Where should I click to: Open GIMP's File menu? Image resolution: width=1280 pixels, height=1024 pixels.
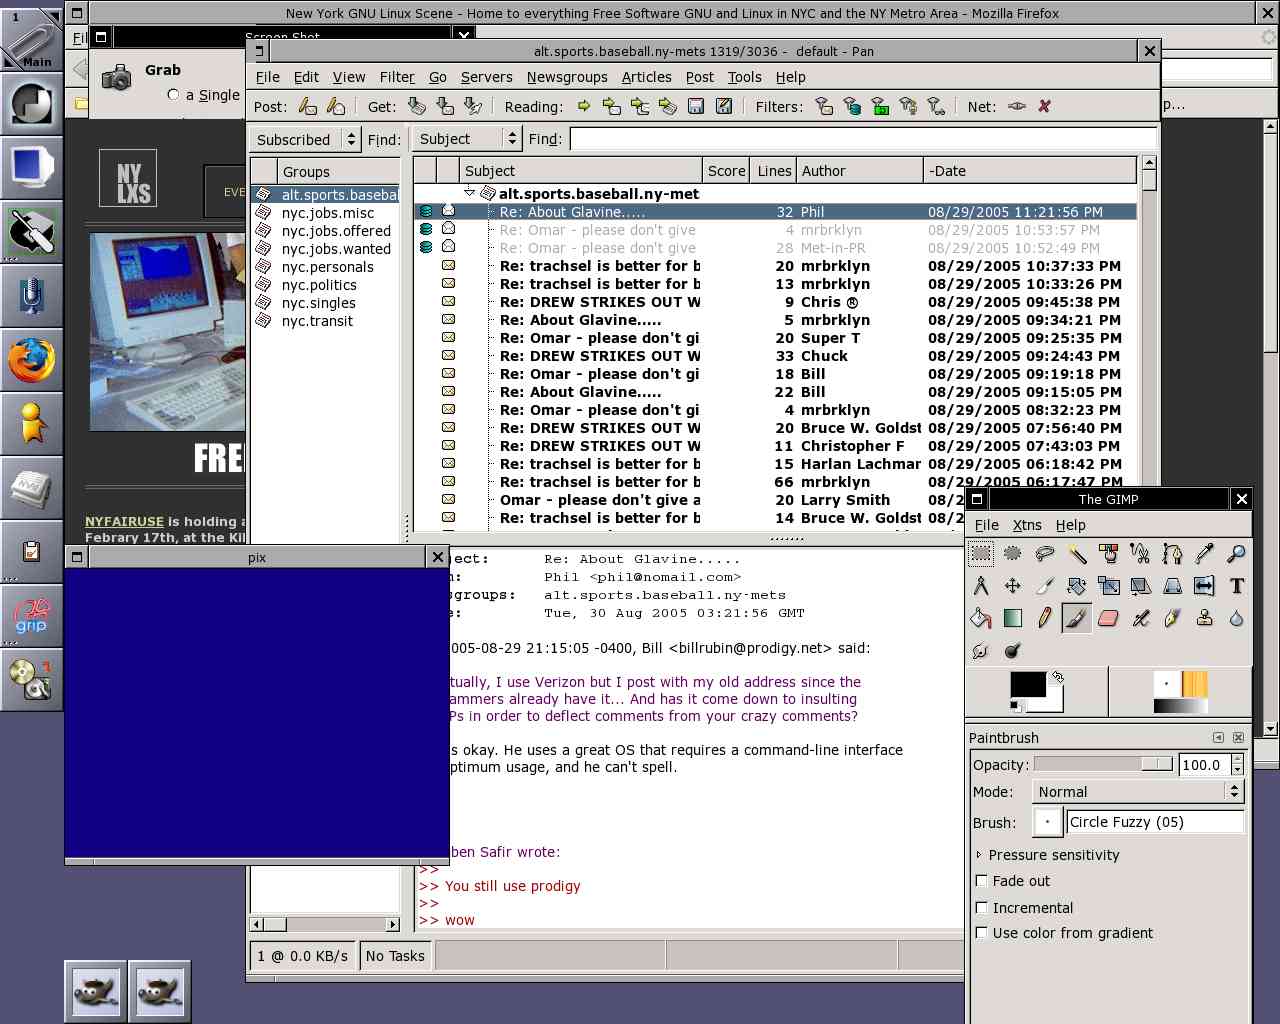[987, 525]
